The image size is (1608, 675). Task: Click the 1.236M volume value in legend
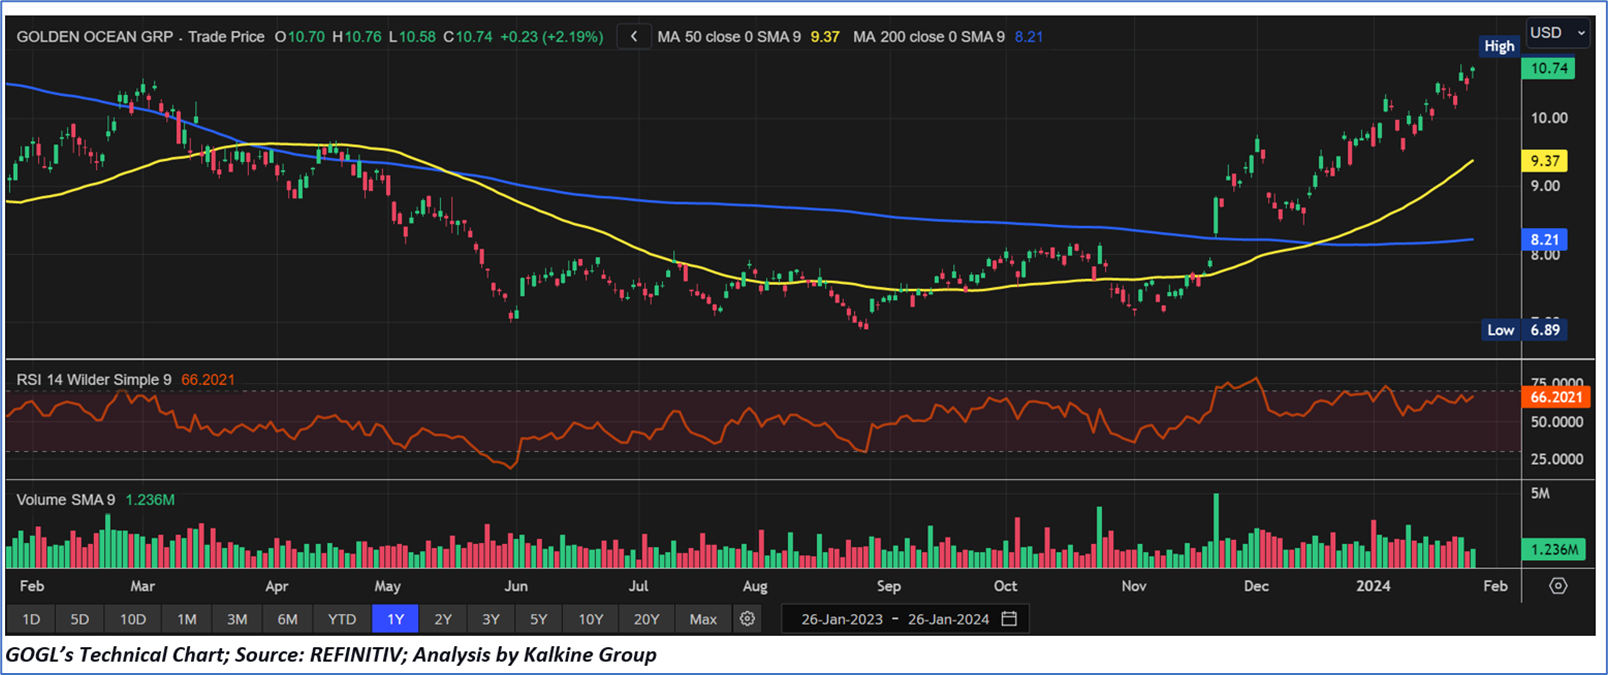pos(150,500)
